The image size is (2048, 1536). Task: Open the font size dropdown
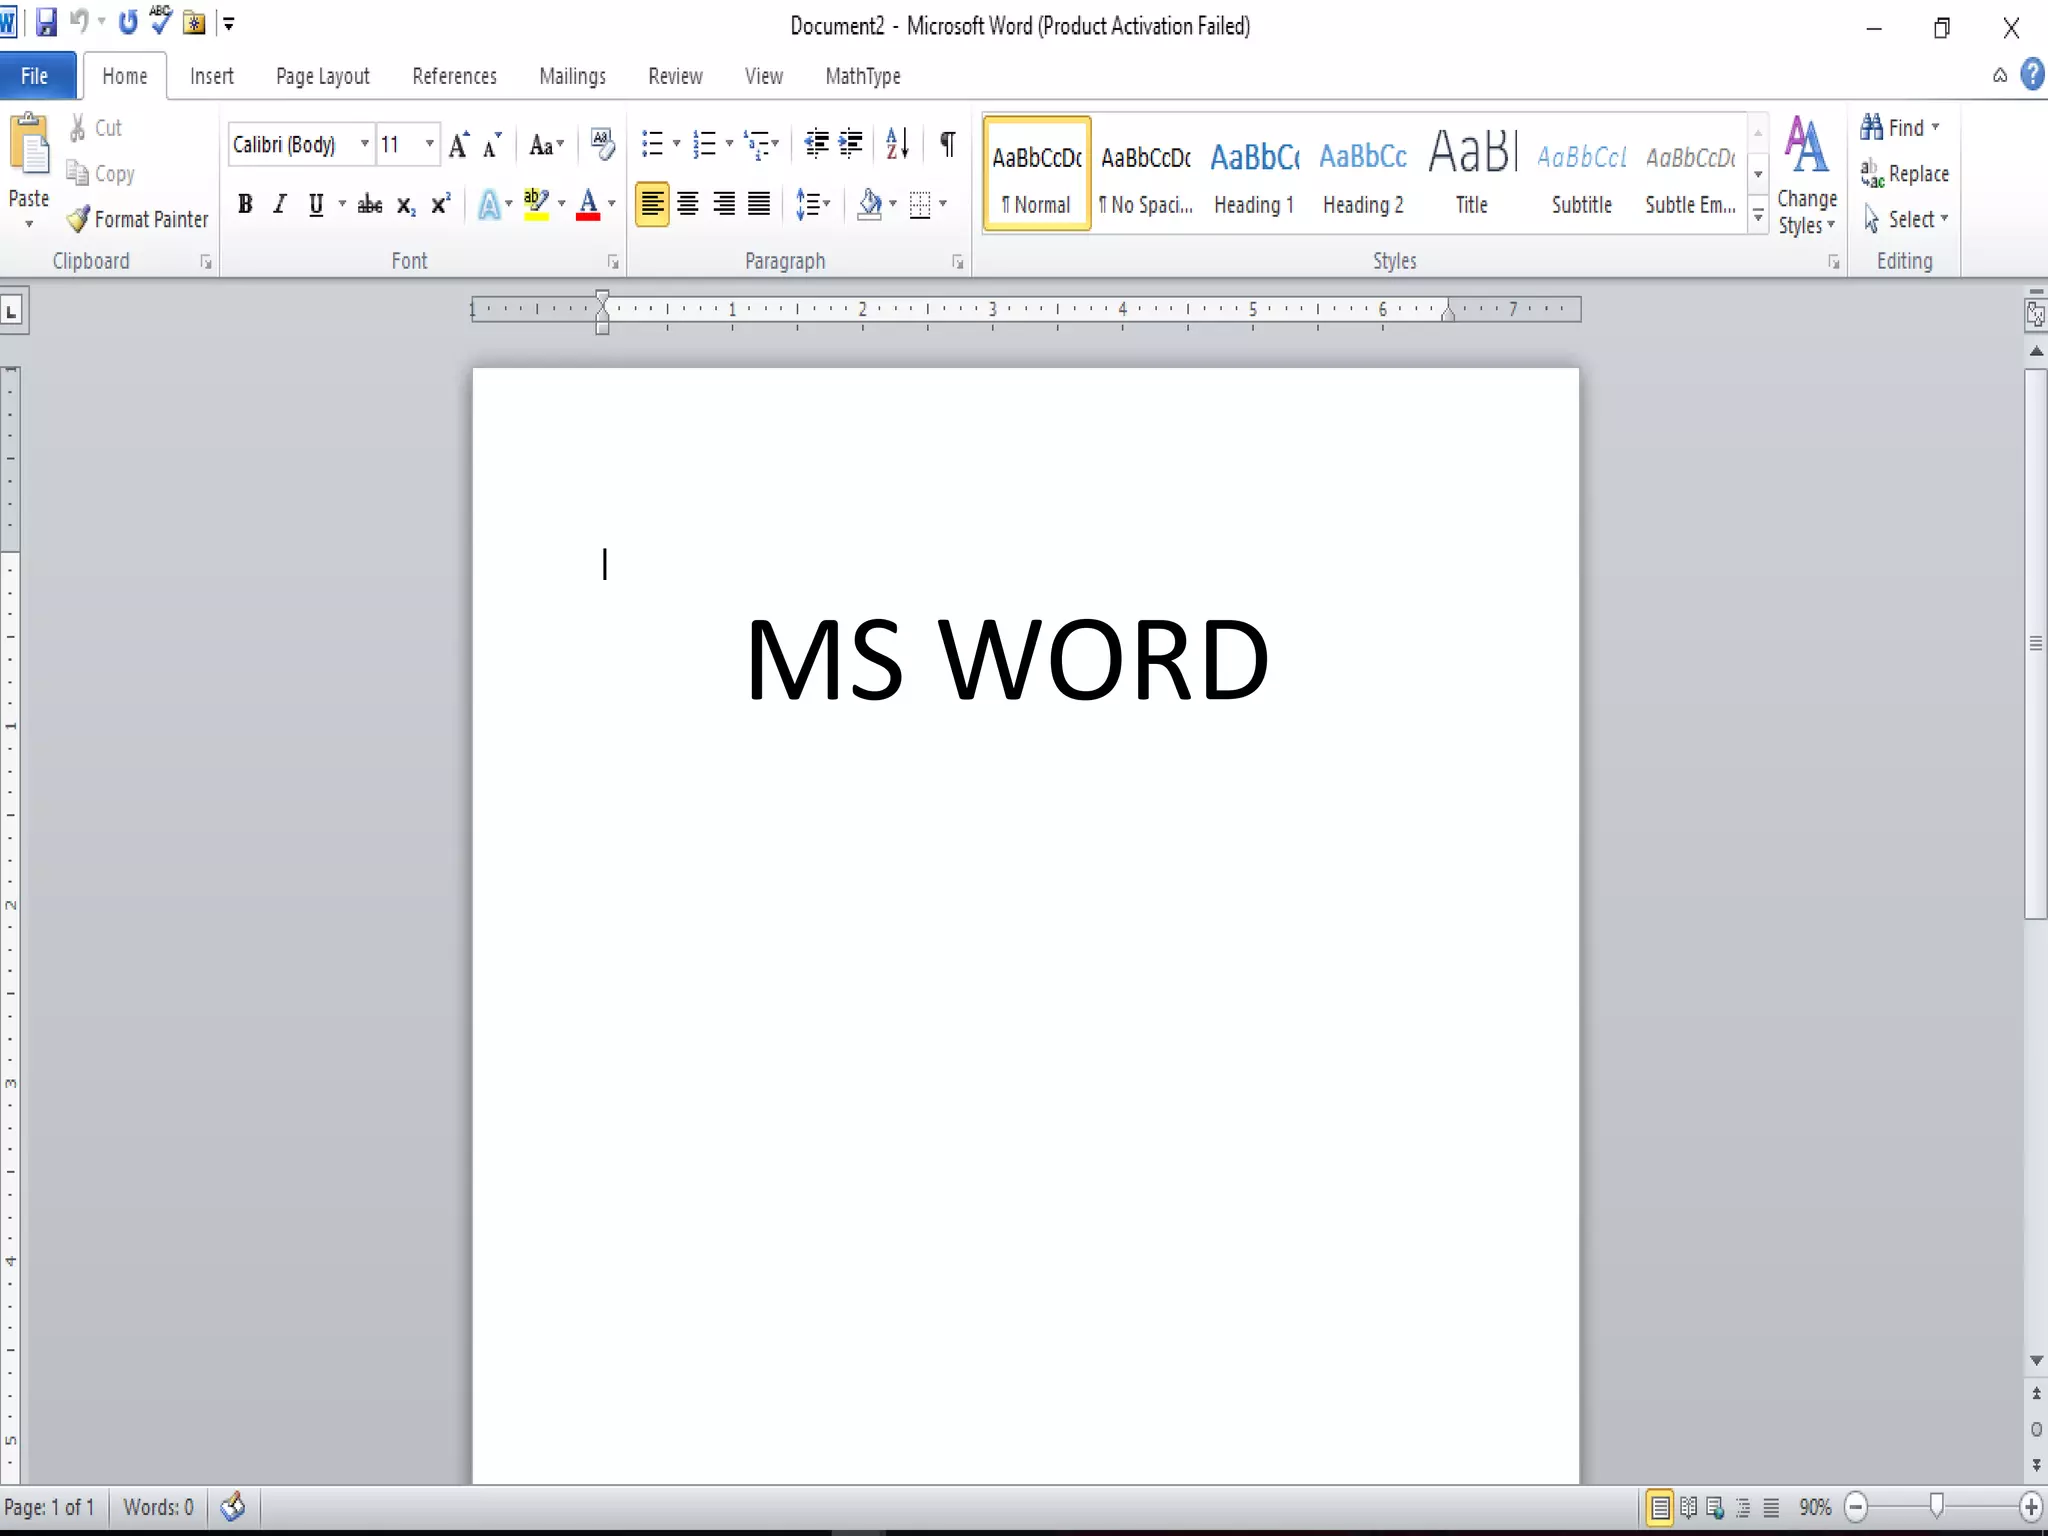point(430,145)
